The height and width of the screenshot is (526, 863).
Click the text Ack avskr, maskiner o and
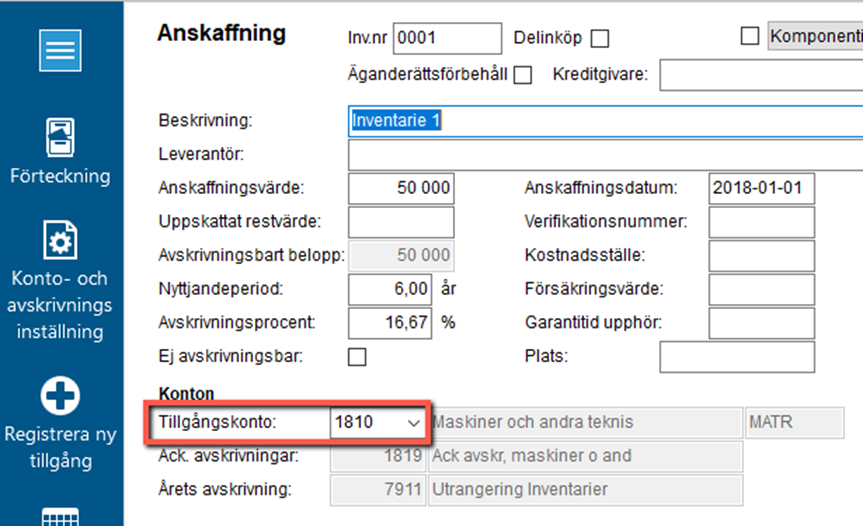532,456
